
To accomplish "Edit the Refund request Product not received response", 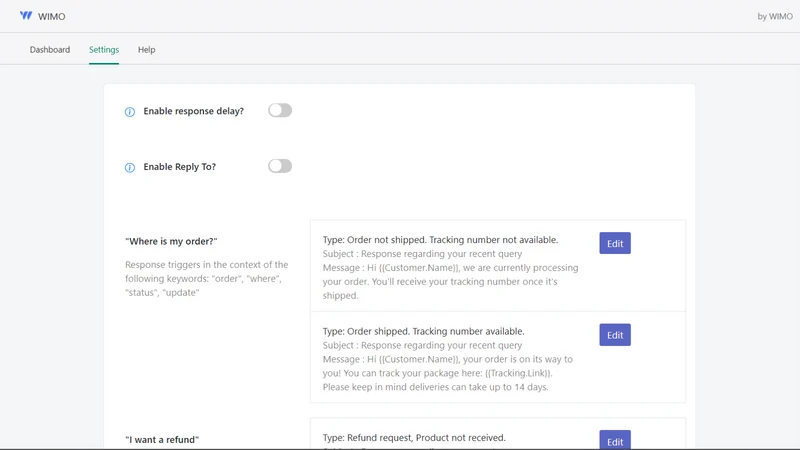I will coord(615,440).
